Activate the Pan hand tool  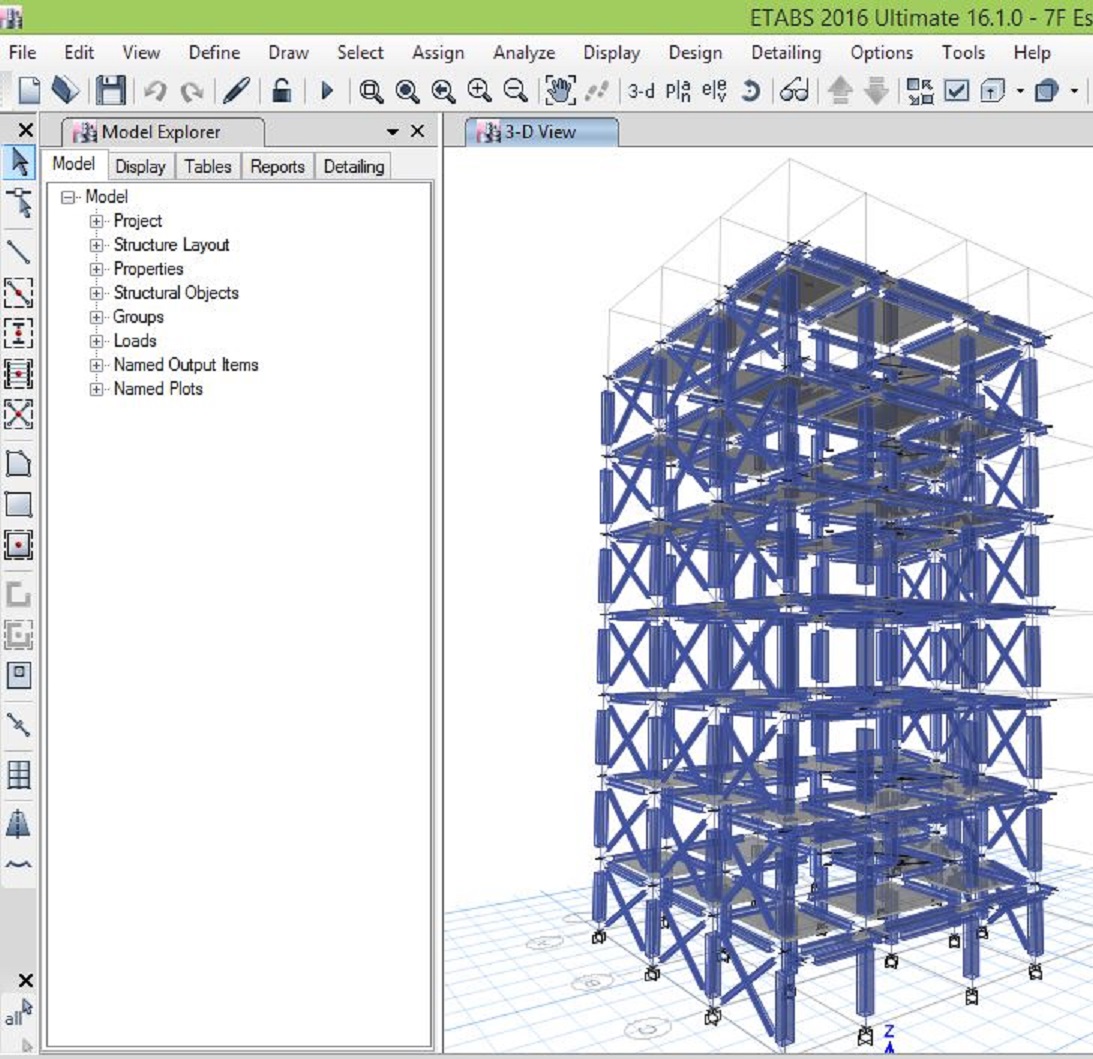pyautogui.click(x=560, y=91)
